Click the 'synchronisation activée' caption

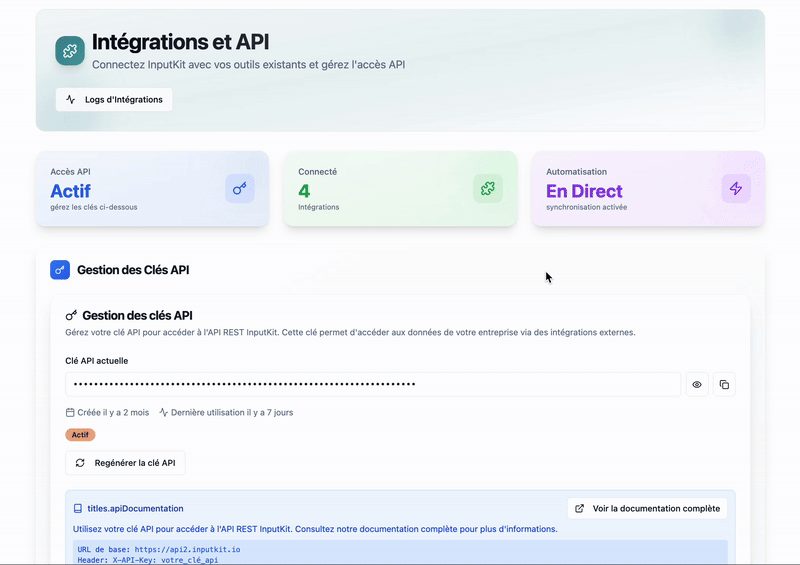587,207
